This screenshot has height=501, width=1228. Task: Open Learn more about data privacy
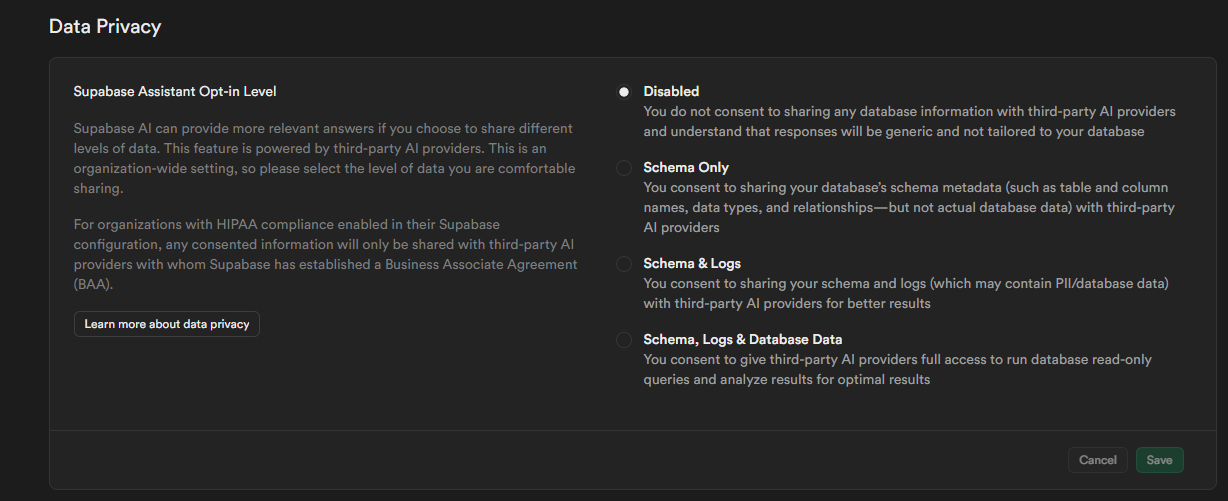pos(167,324)
